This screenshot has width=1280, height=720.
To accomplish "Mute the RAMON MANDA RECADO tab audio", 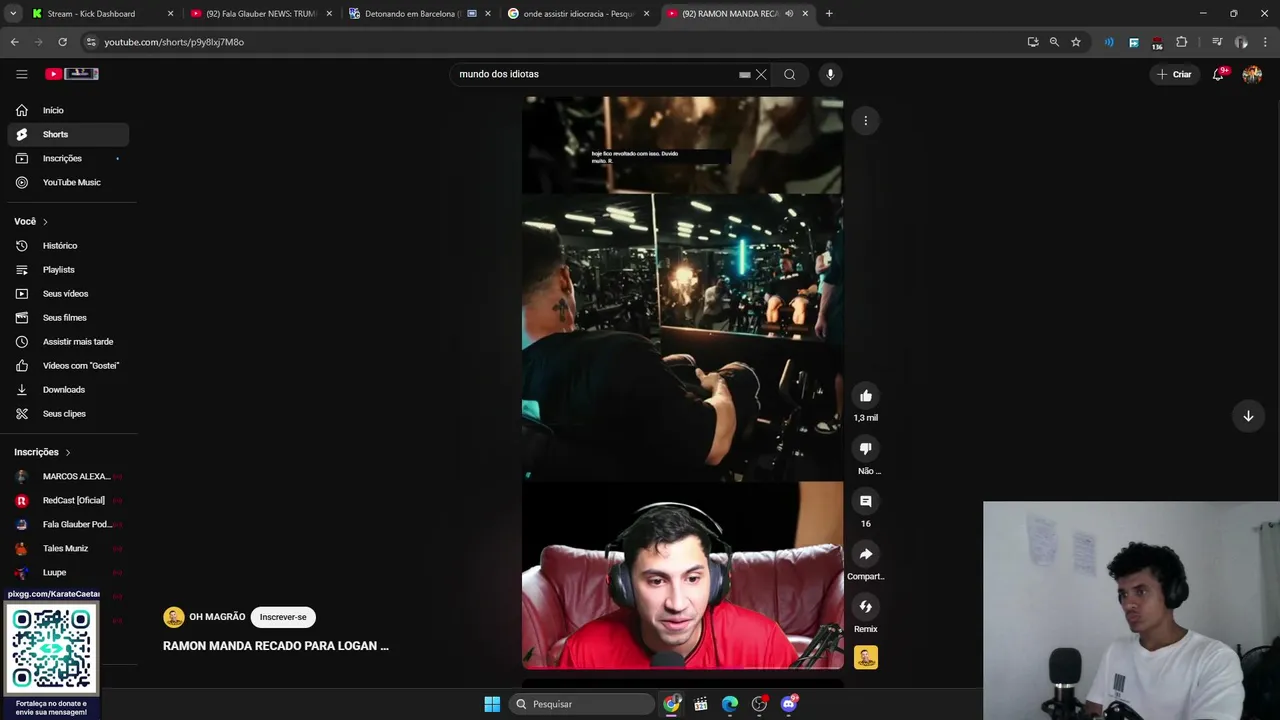I will point(789,14).
